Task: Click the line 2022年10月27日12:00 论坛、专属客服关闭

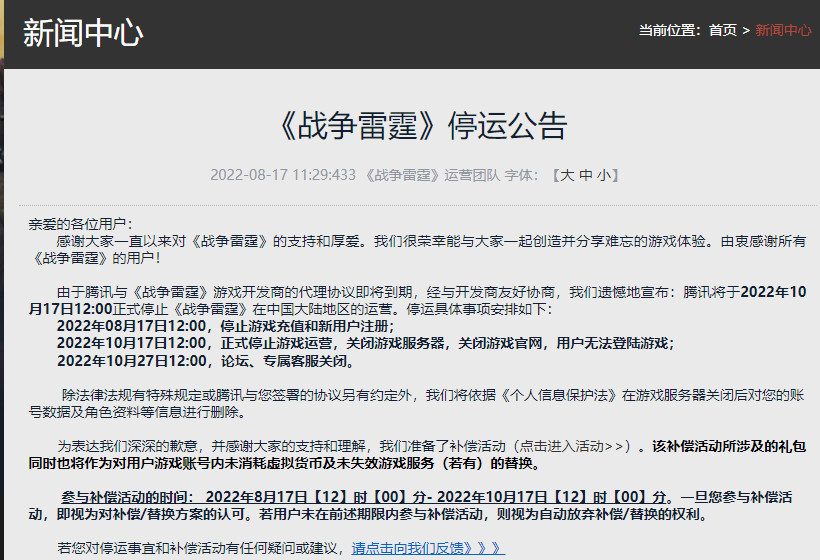Action: (x=206, y=361)
